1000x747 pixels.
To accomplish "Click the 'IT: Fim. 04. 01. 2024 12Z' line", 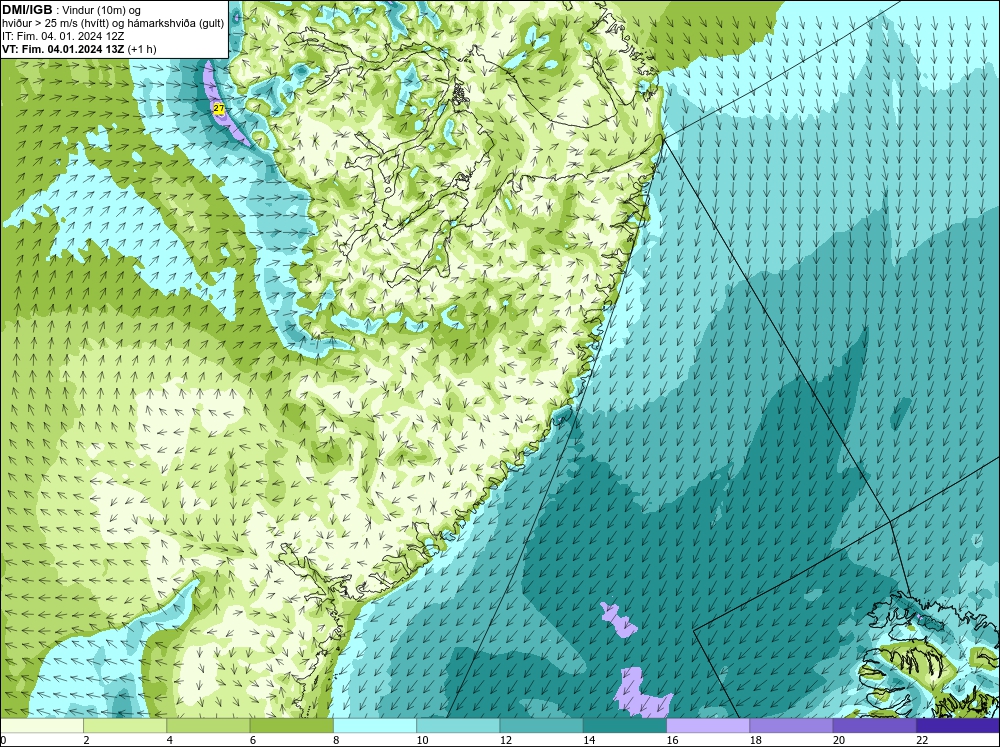I will click(63, 36).
